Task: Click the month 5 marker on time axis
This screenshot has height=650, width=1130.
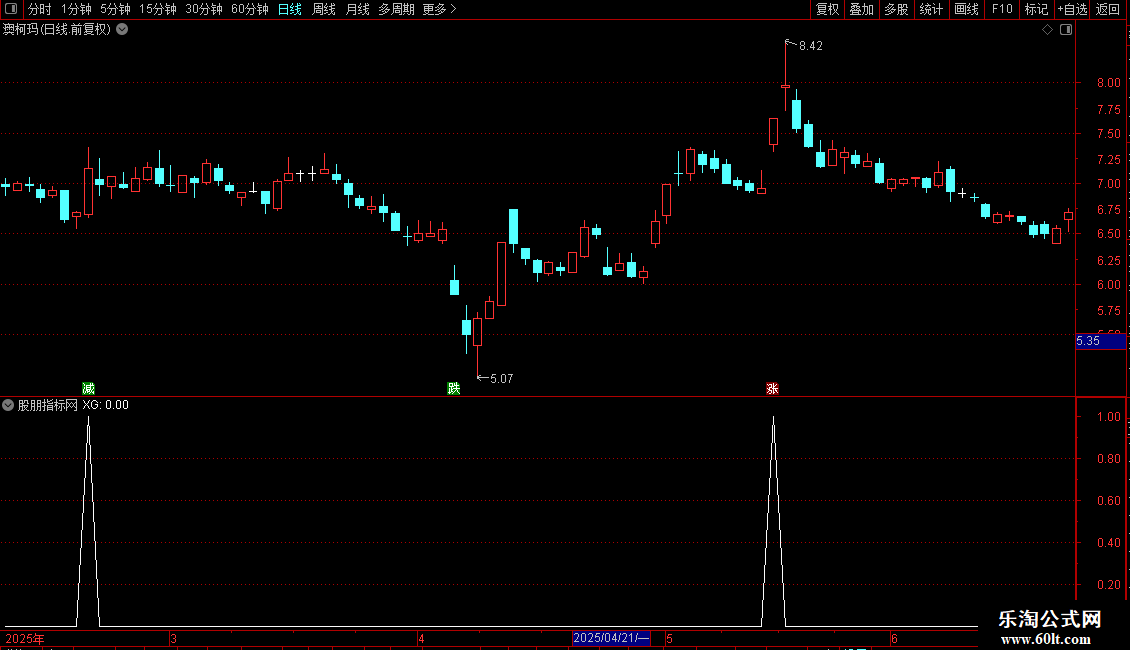Action: pos(669,638)
